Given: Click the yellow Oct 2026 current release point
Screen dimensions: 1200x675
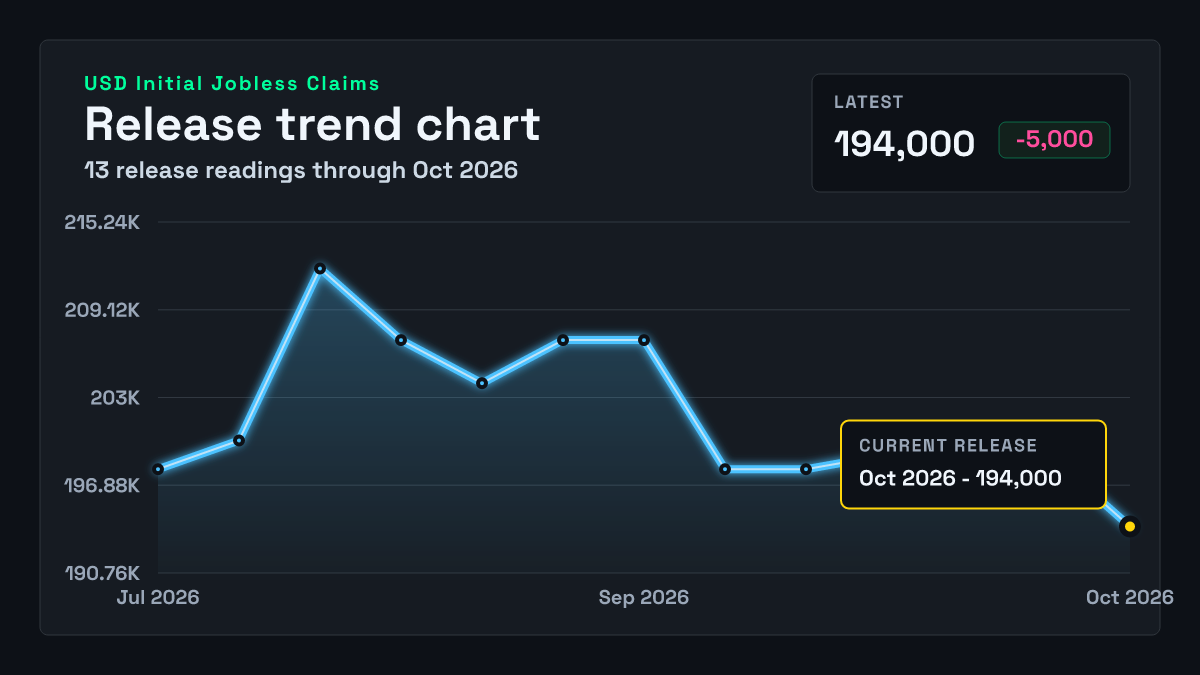Looking at the screenshot, I should 1129,526.
